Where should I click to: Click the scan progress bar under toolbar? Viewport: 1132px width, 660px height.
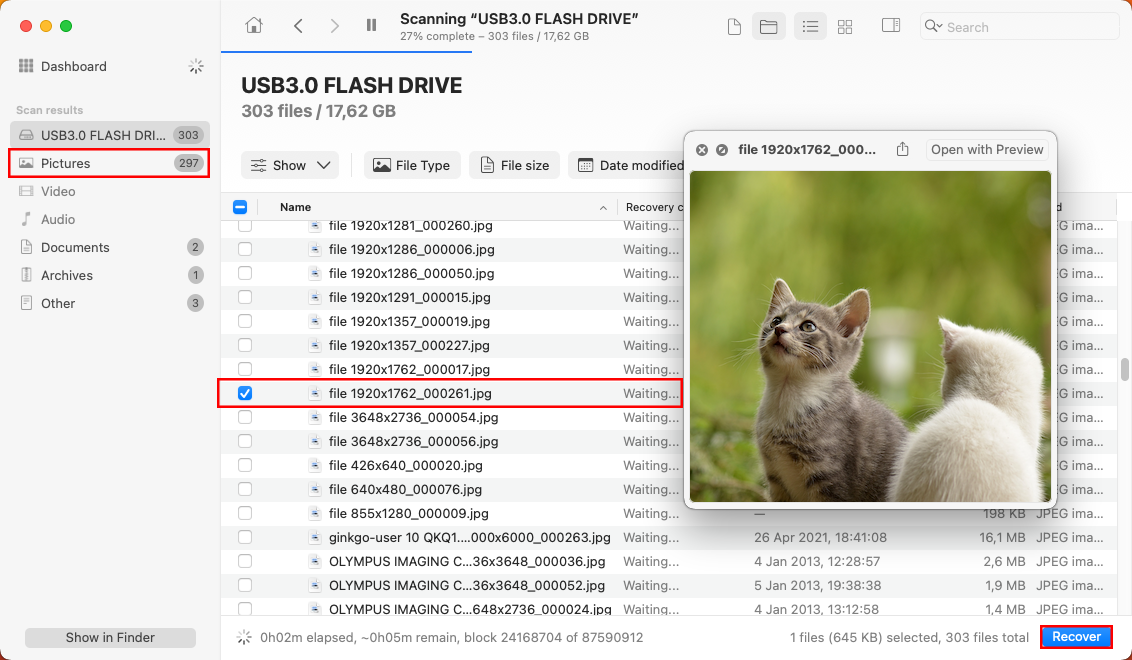[347, 52]
